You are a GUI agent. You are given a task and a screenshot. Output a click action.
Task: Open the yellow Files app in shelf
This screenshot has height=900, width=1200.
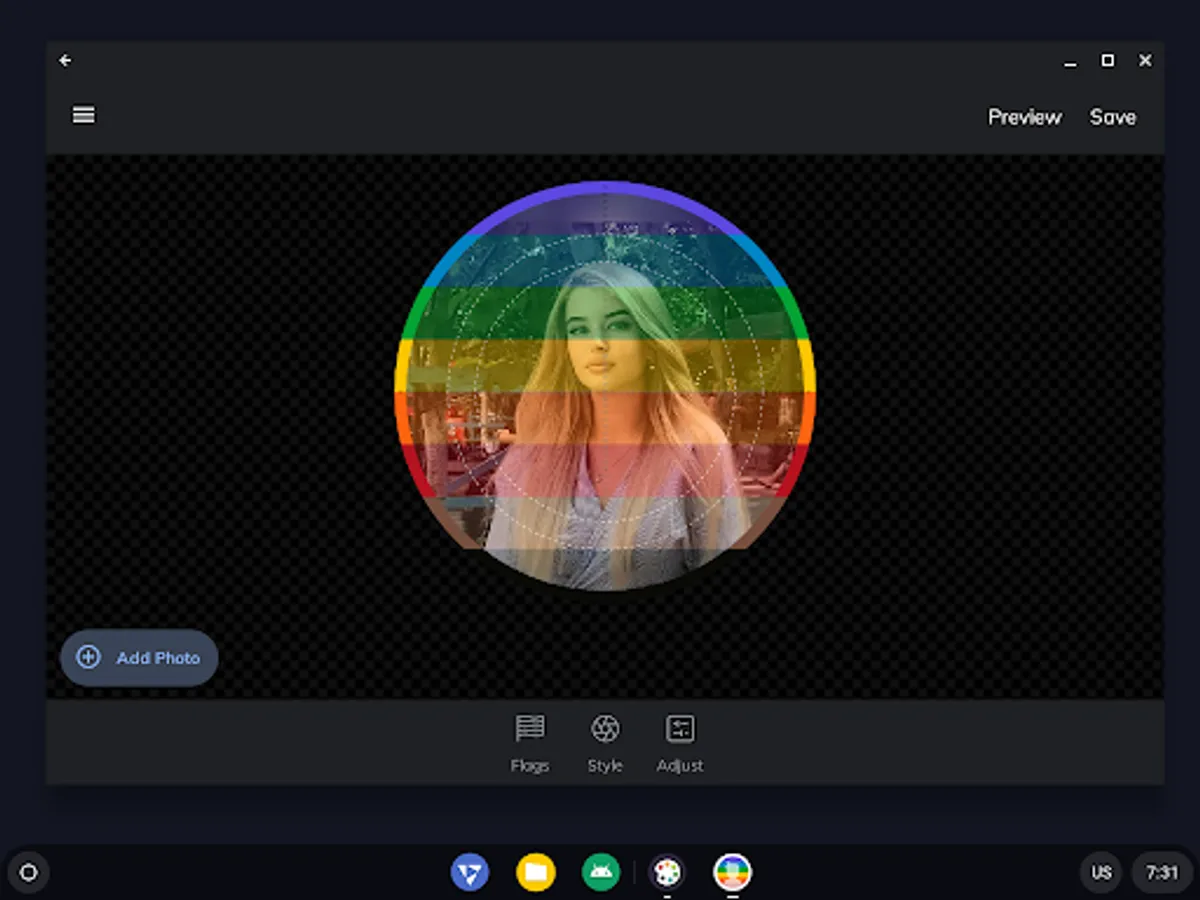pyautogui.click(x=536, y=872)
